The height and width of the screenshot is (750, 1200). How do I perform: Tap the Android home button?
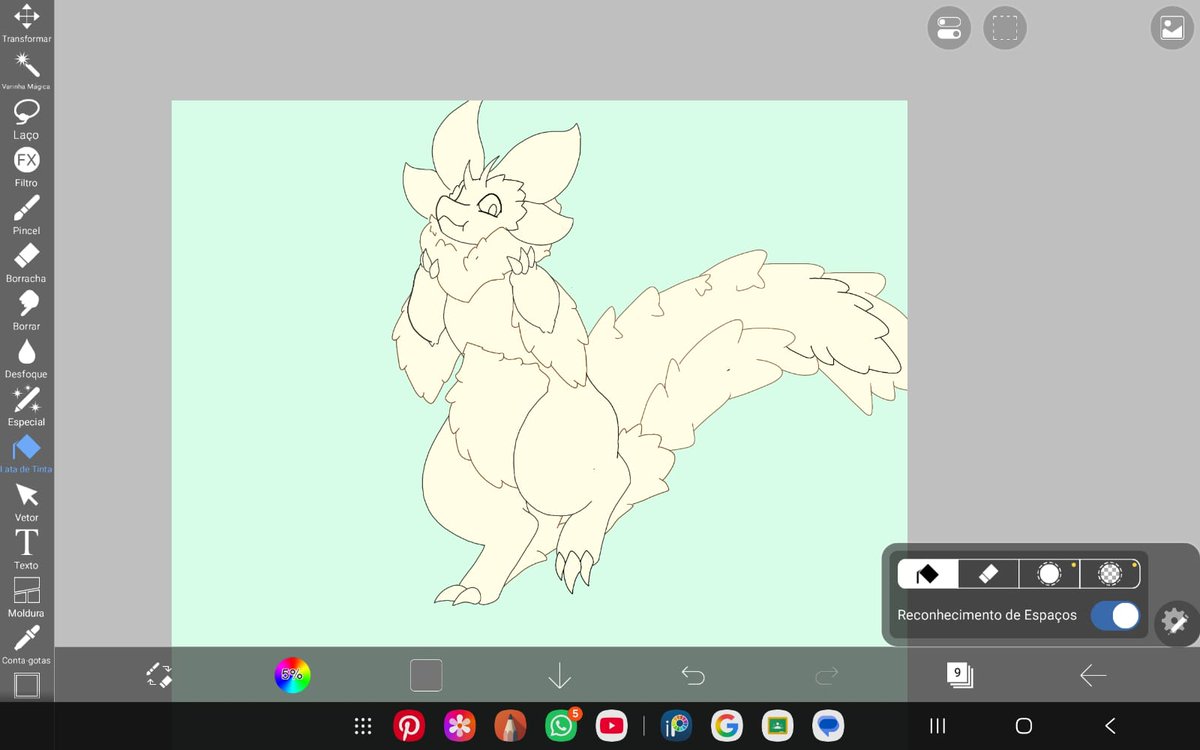click(x=1023, y=726)
